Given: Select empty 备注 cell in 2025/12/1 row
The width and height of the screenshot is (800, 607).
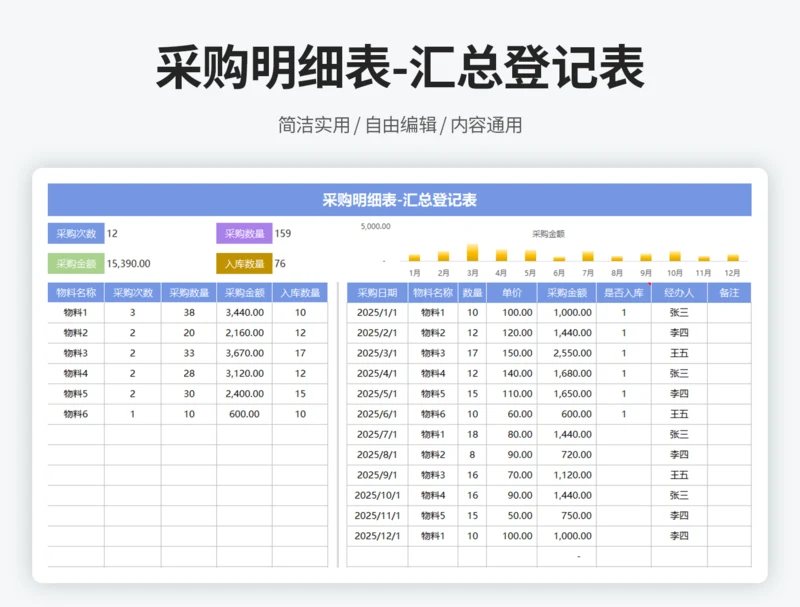Looking at the screenshot, I should point(729,536).
